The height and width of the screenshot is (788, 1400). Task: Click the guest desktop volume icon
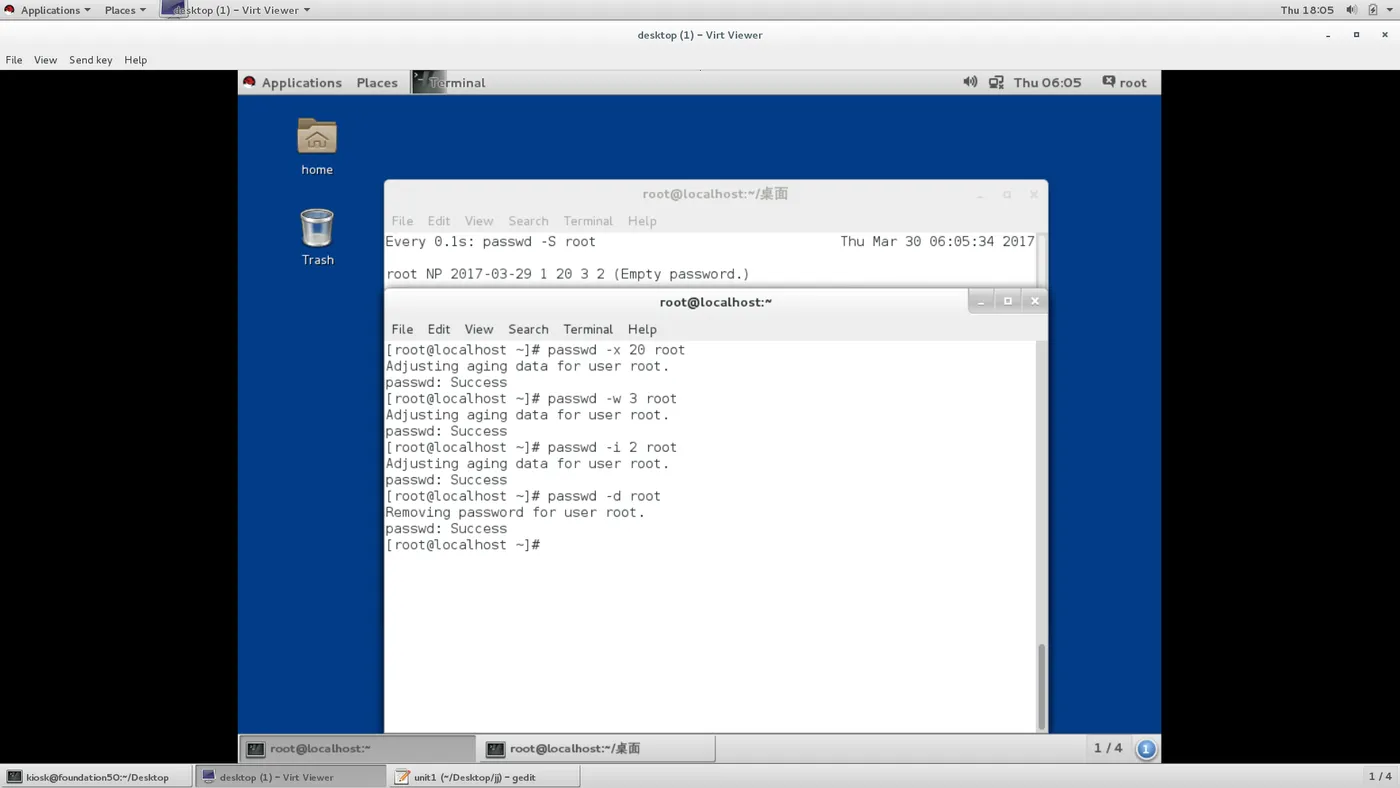(x=970, y=82)
